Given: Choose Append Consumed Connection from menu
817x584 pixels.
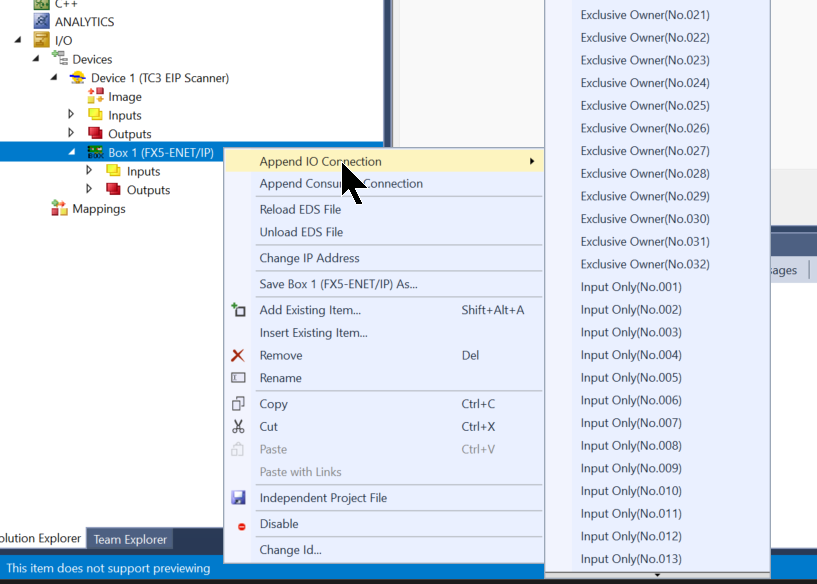Looking at the screenshot, I should tap(341, 184).
